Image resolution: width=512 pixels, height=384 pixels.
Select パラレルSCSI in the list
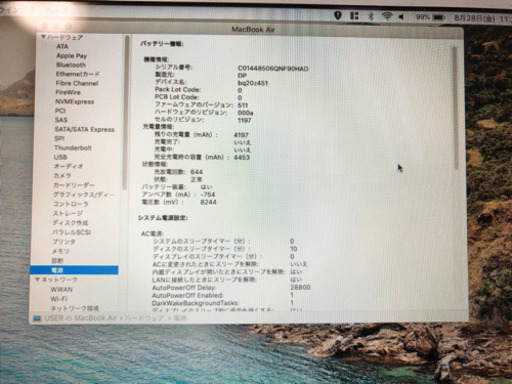[71, 232]
